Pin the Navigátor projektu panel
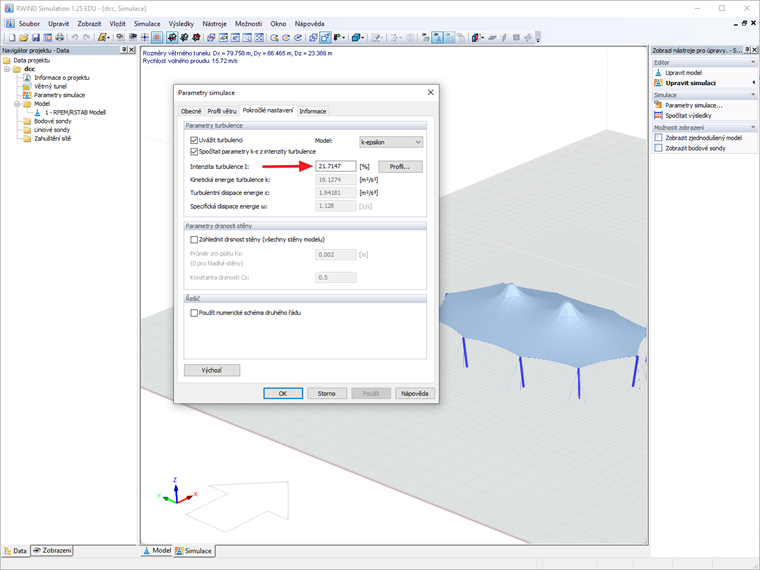 (124, 50)
